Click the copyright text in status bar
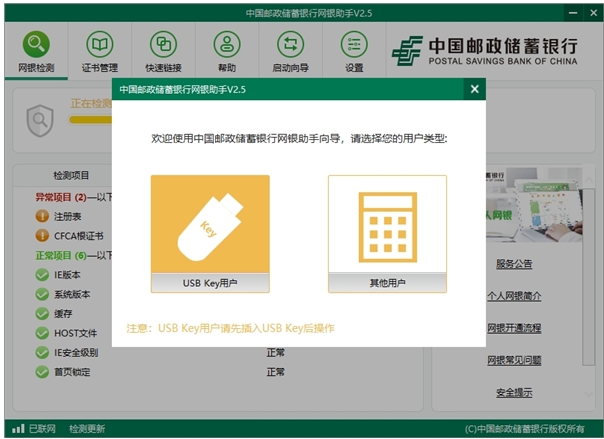 [524, 429]
